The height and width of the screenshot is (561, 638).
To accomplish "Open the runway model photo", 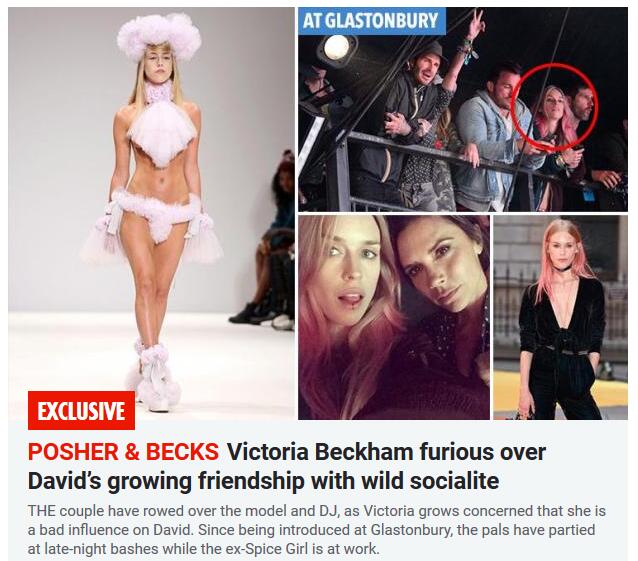I will [151, 213].
